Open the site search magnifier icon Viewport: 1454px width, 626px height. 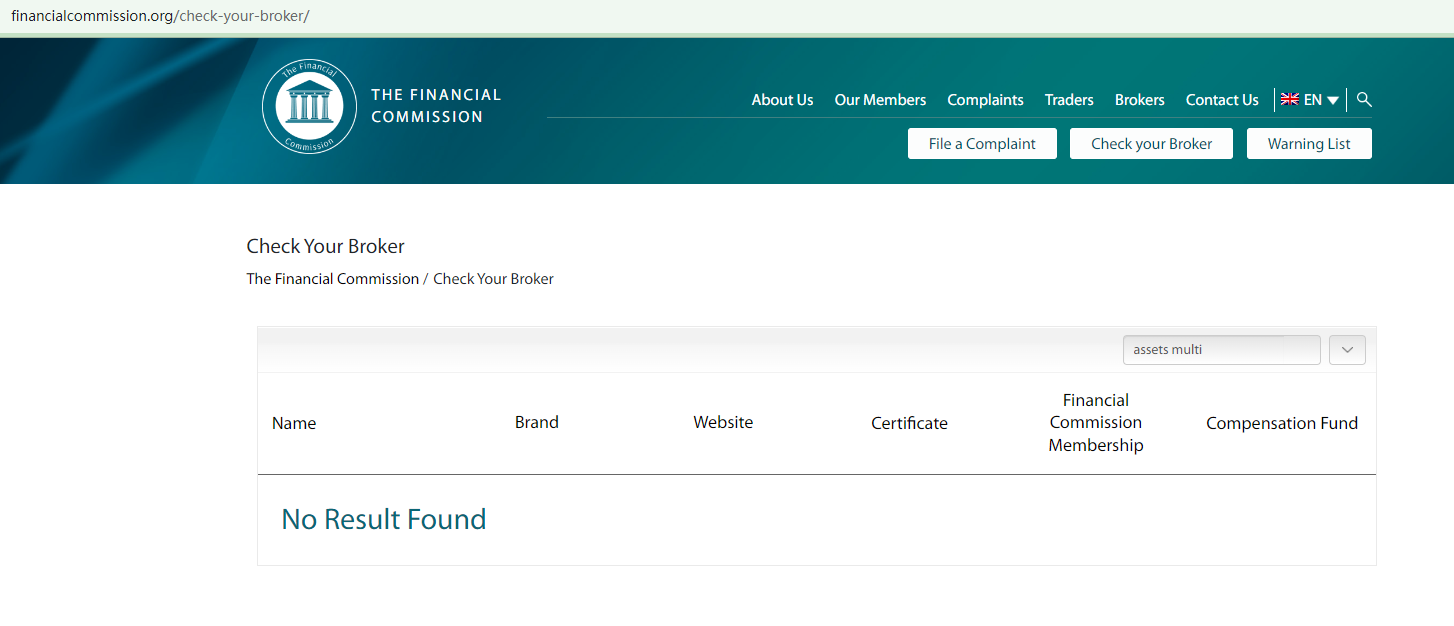1364,100
